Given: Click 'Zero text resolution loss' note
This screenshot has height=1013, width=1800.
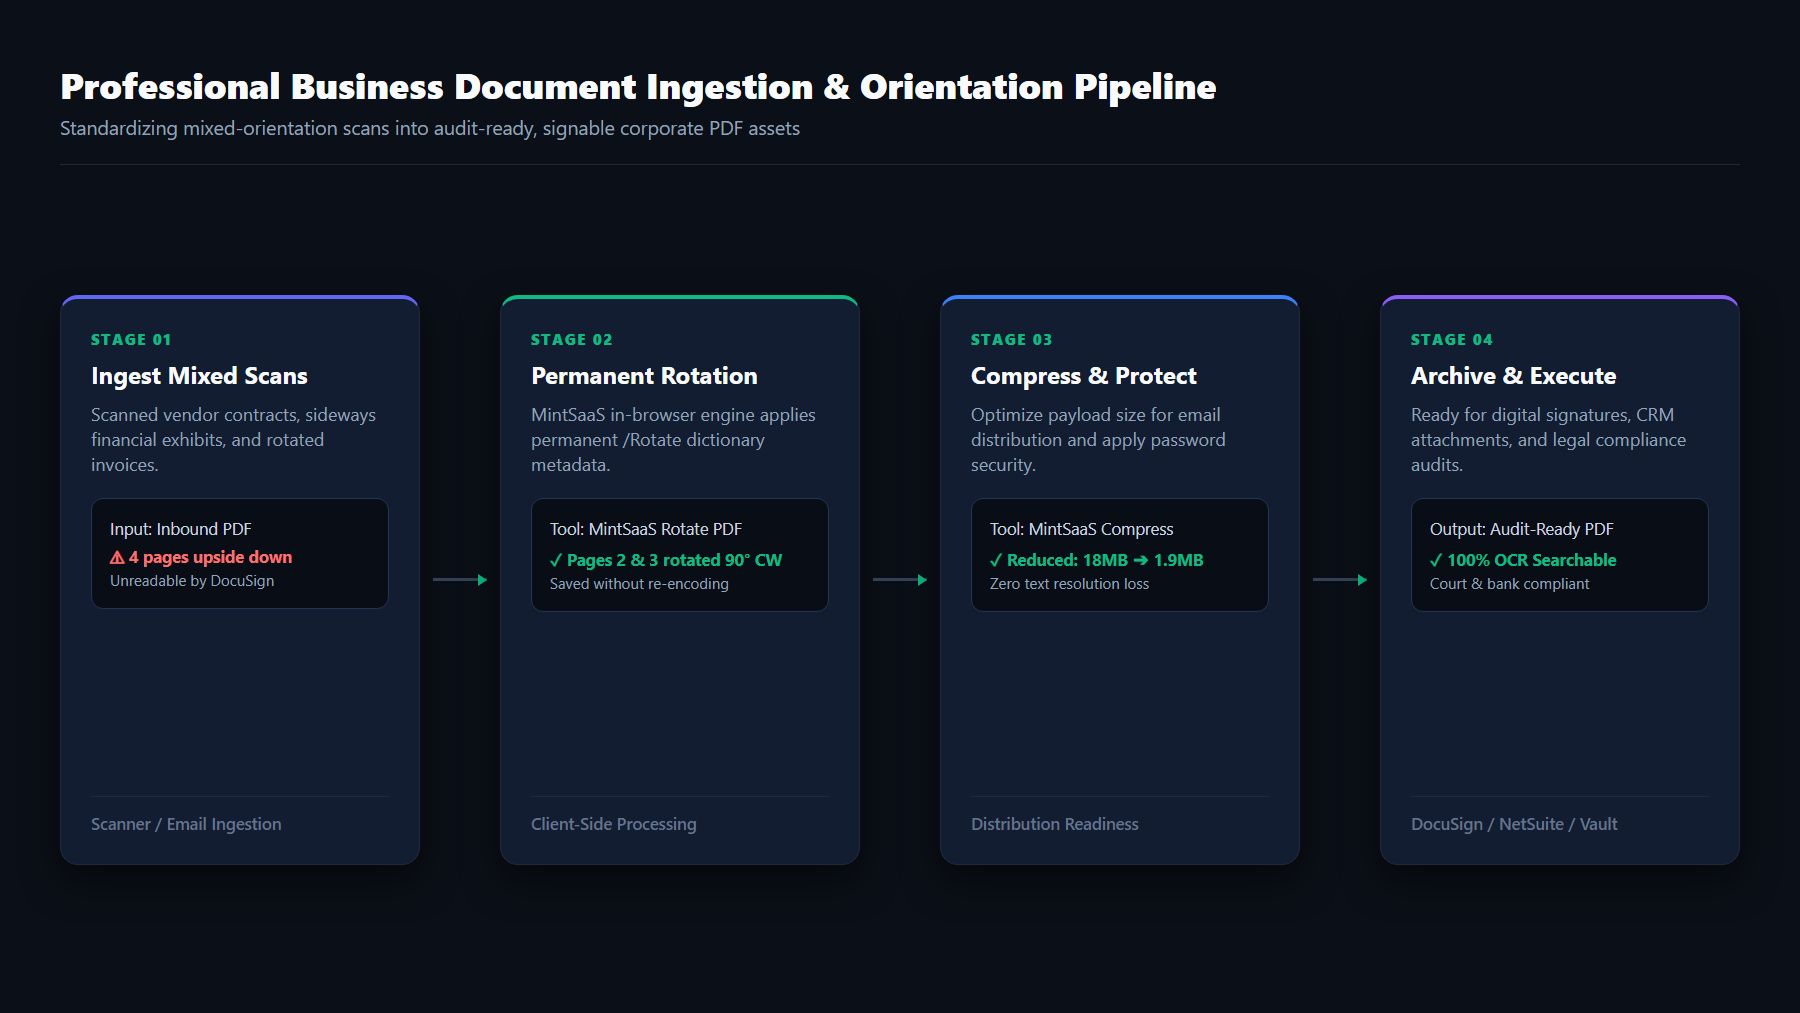Looking at the screenshot, I should tap(1069, 584).
